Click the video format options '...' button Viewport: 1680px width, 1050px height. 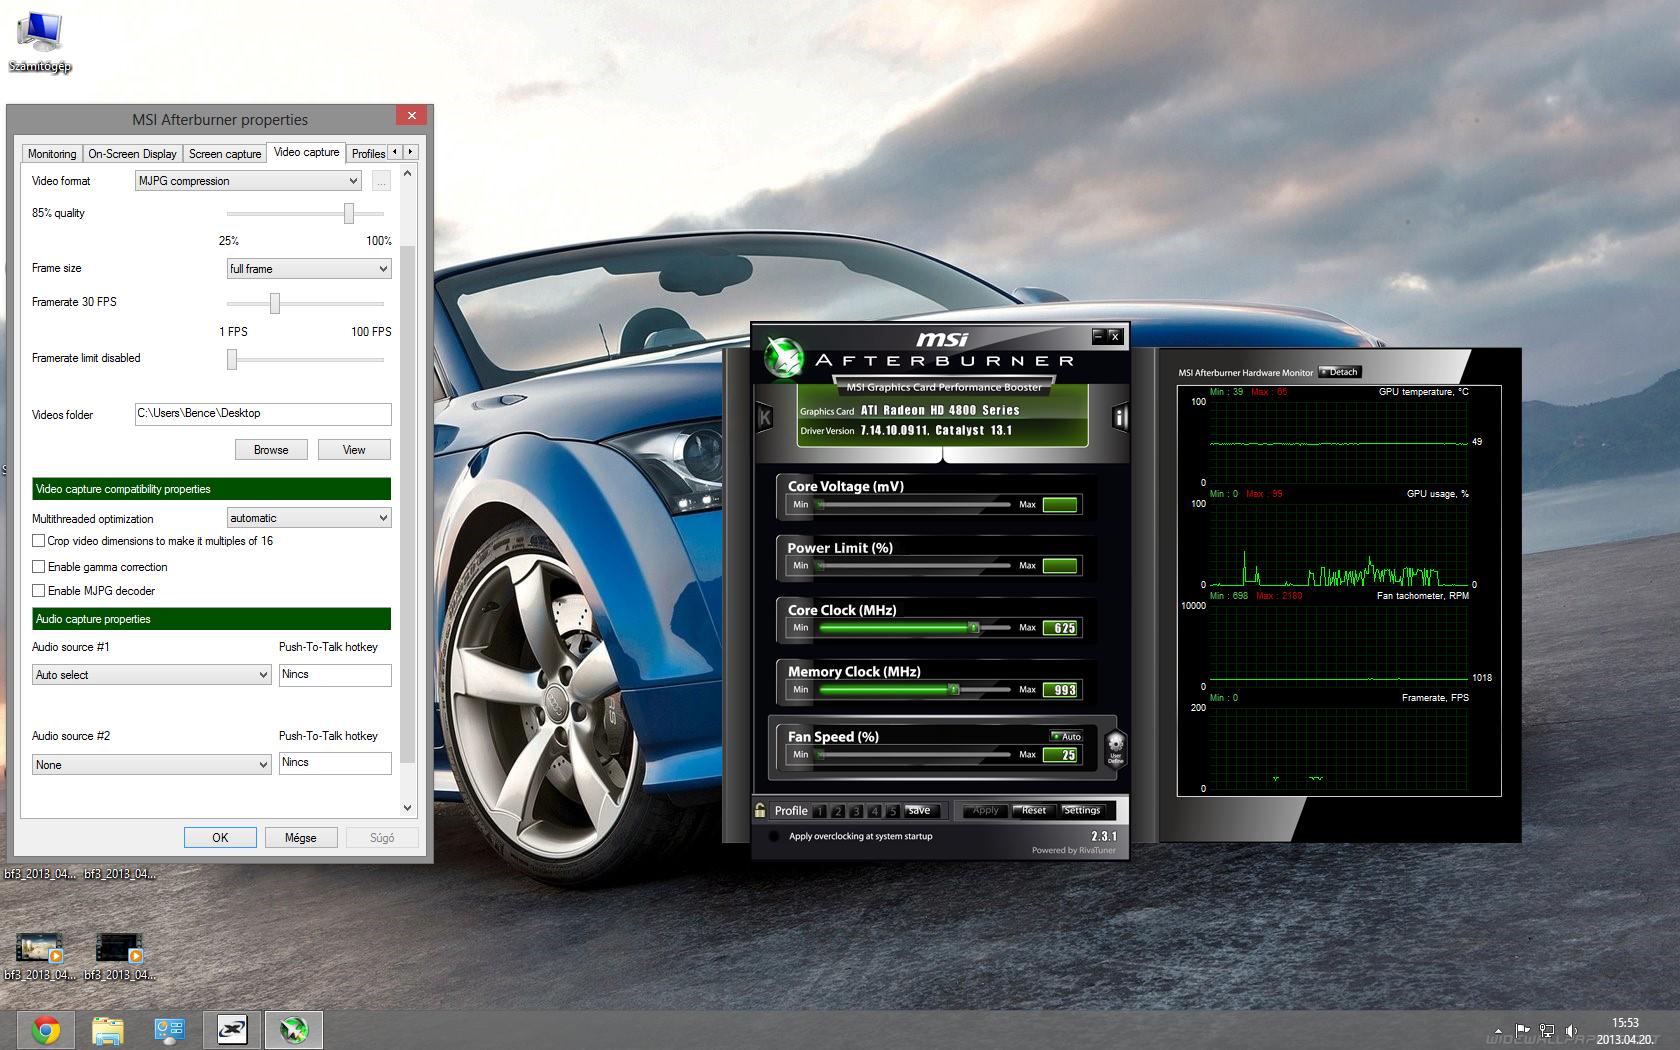(x=381, y=181)
